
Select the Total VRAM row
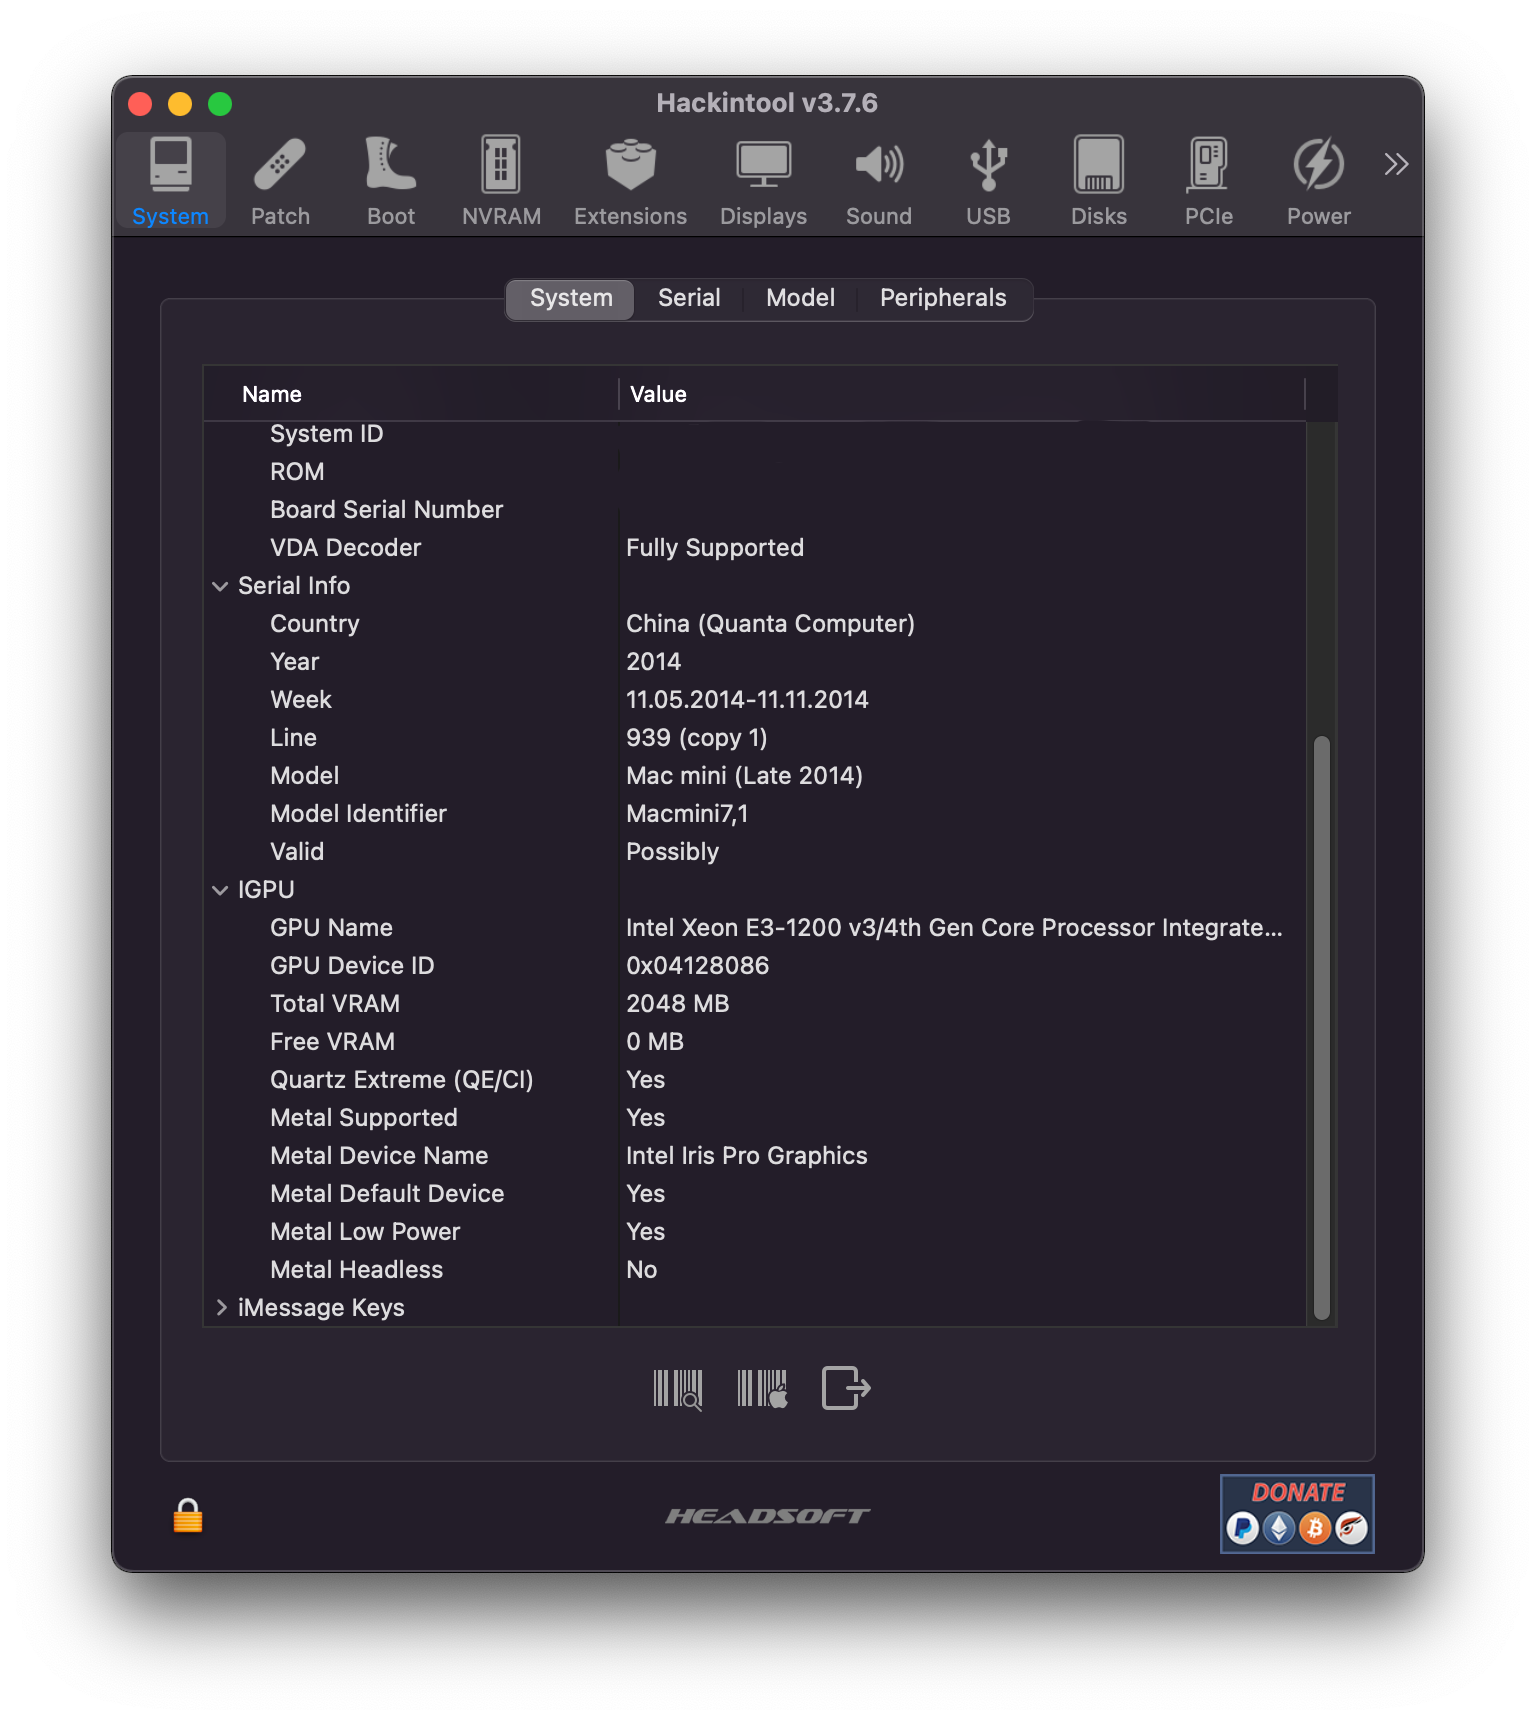tap(755, 1004)
